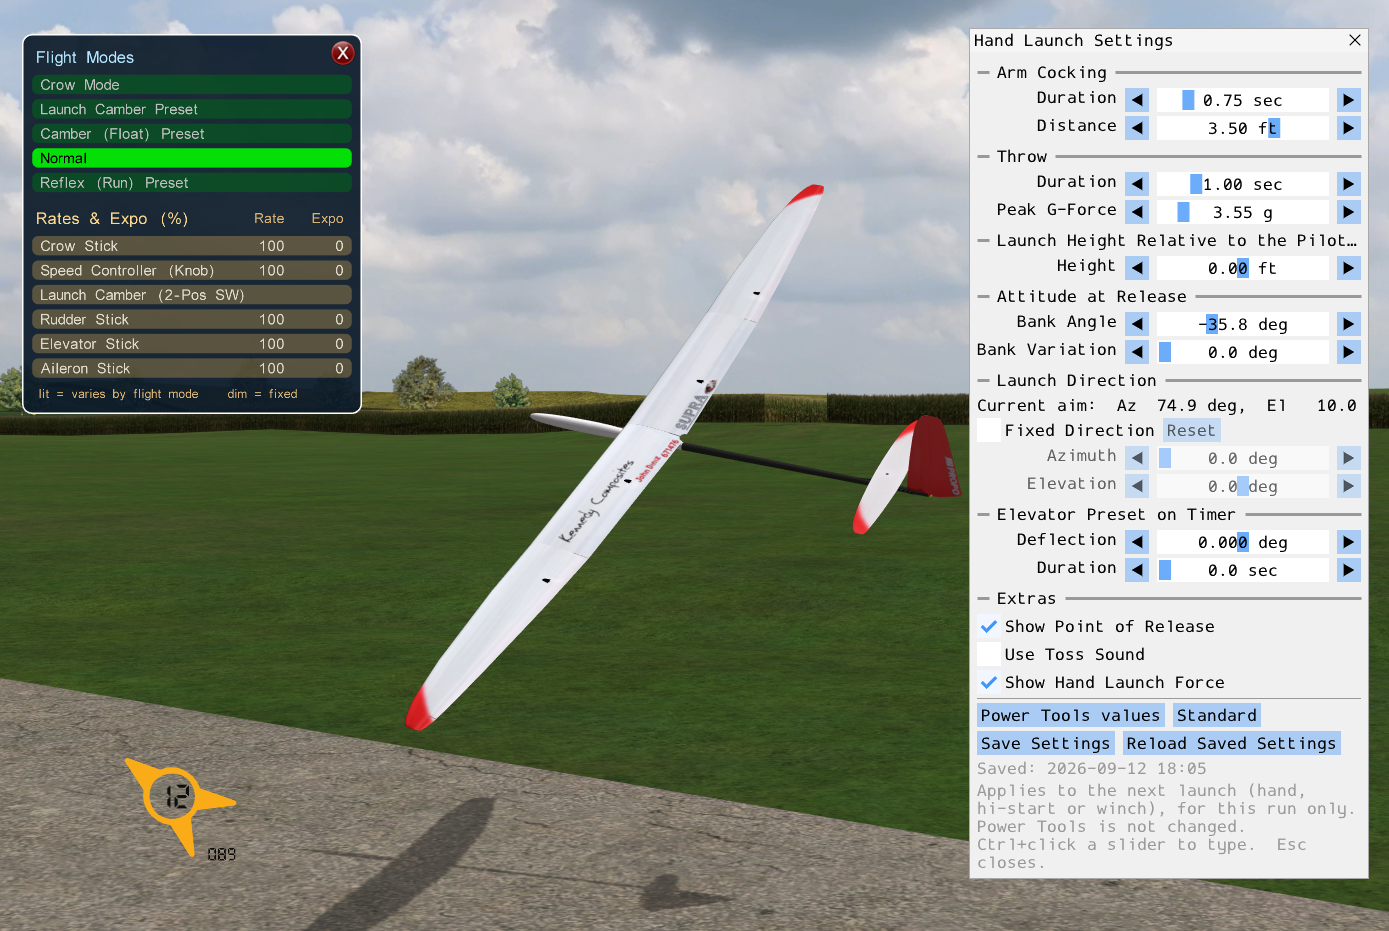Collapse Elevator Preset on Timer section
Image resolution: width=1389 pixels, height=931 pixels.
983,514
